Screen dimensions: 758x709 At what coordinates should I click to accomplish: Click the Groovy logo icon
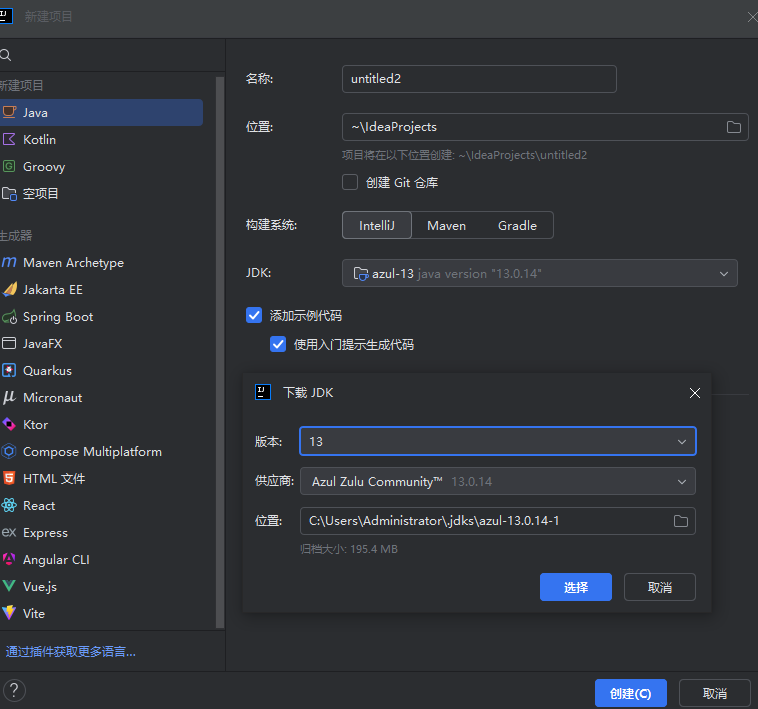click(9, 166)
